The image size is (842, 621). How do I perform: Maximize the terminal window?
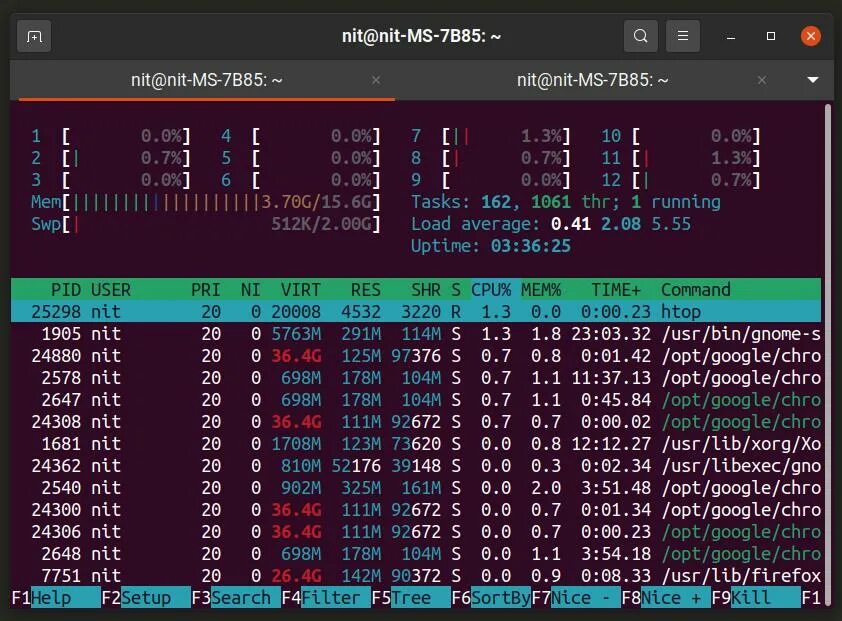[x=771, y=37]
